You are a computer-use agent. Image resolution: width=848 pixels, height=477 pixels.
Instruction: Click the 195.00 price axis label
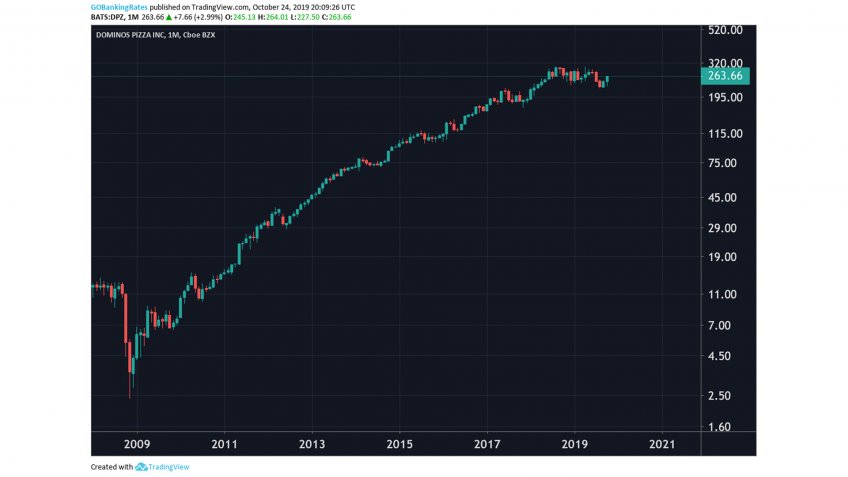pyautogui.click(x=725, y=98)
